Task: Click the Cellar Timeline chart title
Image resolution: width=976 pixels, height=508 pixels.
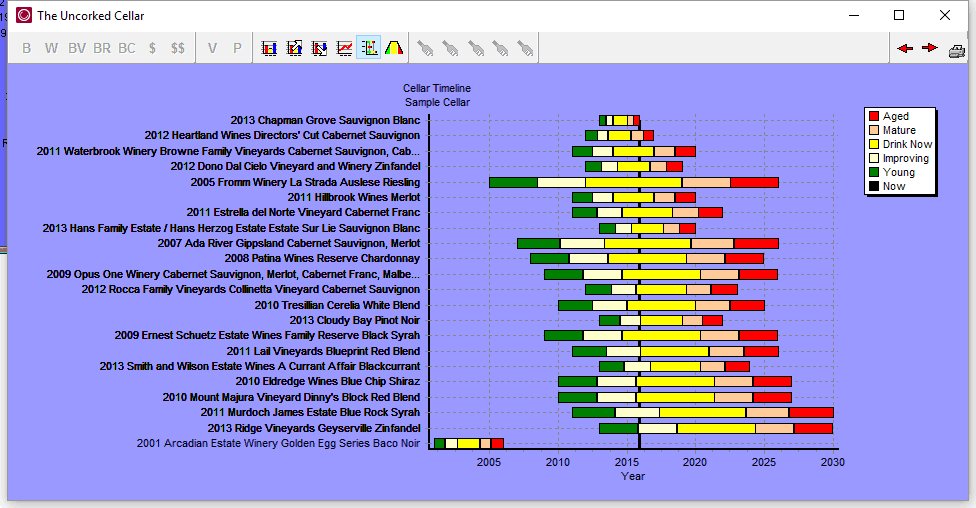Action: pyautogui.click(x=437, y=88)
